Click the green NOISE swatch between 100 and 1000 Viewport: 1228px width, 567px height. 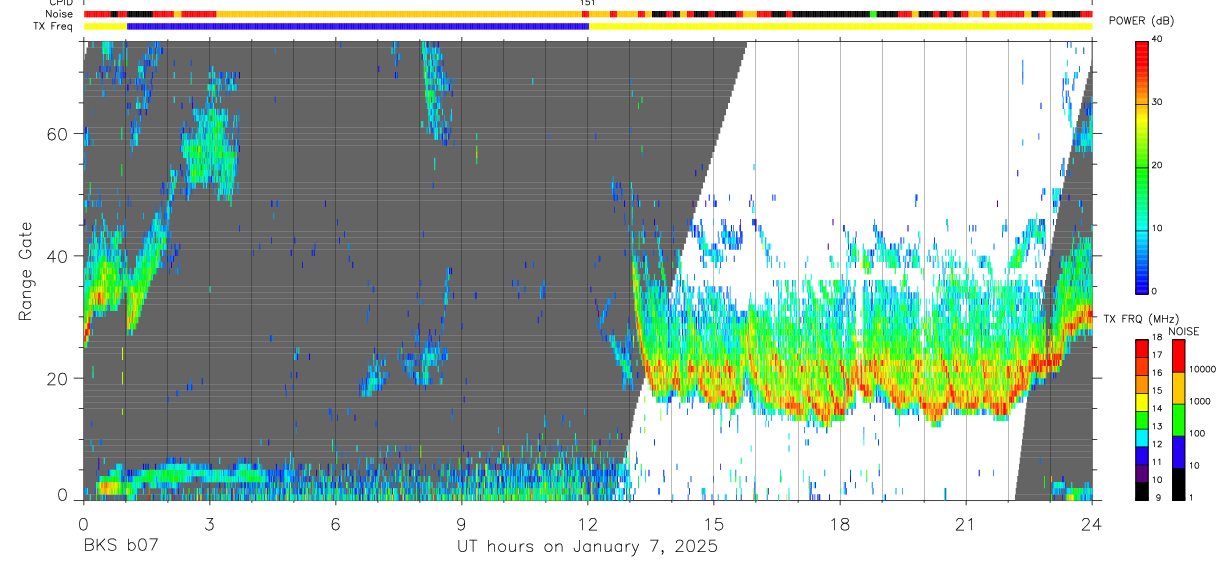pos(1178,419)
